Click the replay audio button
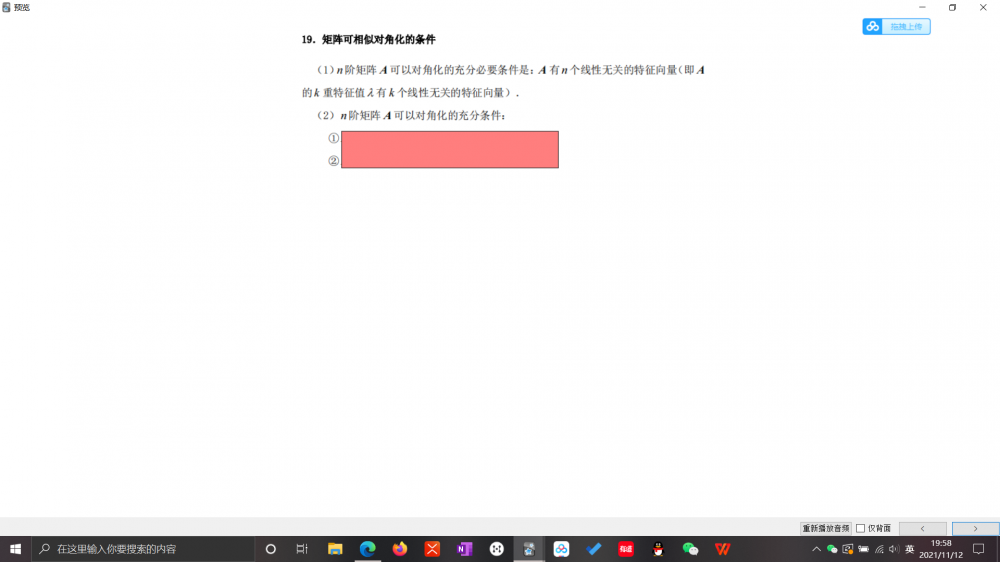The height and width of the screenshot is (562, 1000). pos(825,528)
